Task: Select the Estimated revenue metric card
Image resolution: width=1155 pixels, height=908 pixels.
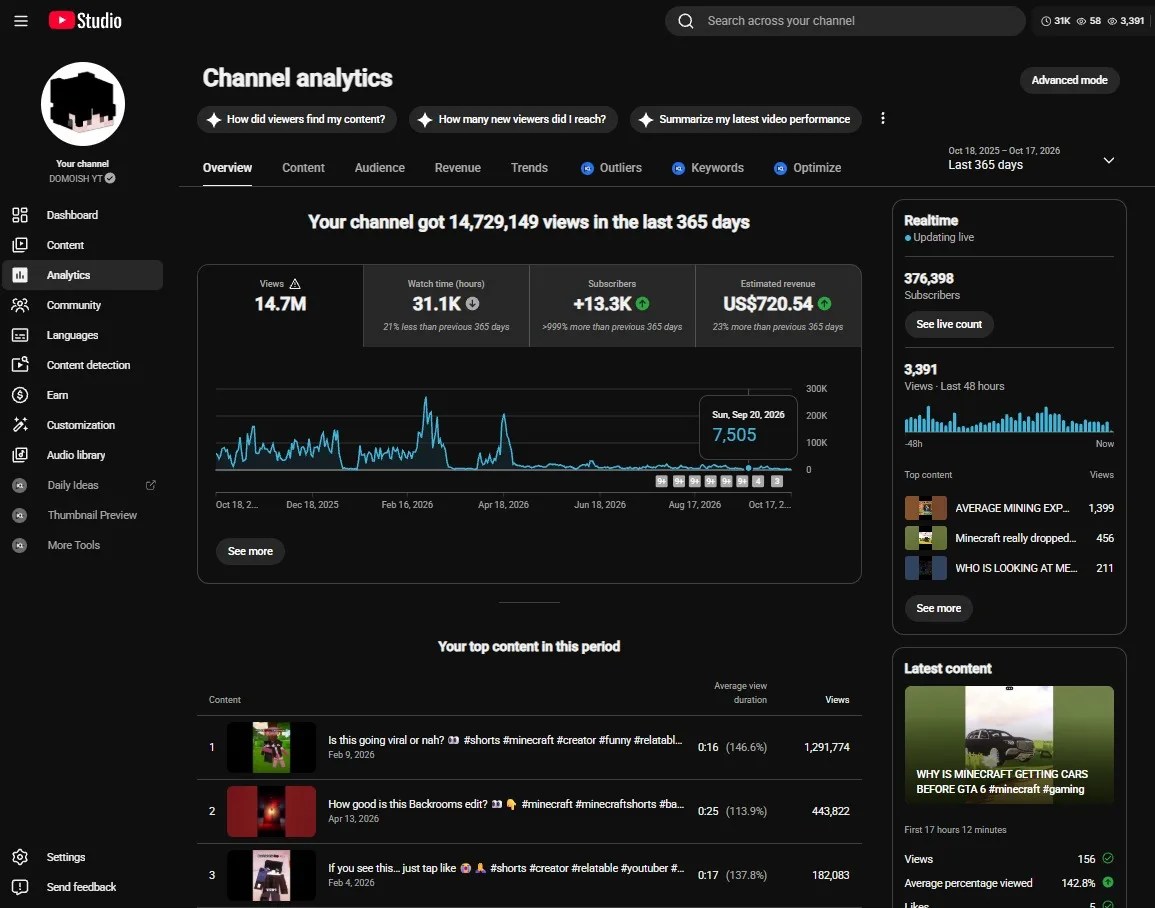Action: click(x=778, y=305)
